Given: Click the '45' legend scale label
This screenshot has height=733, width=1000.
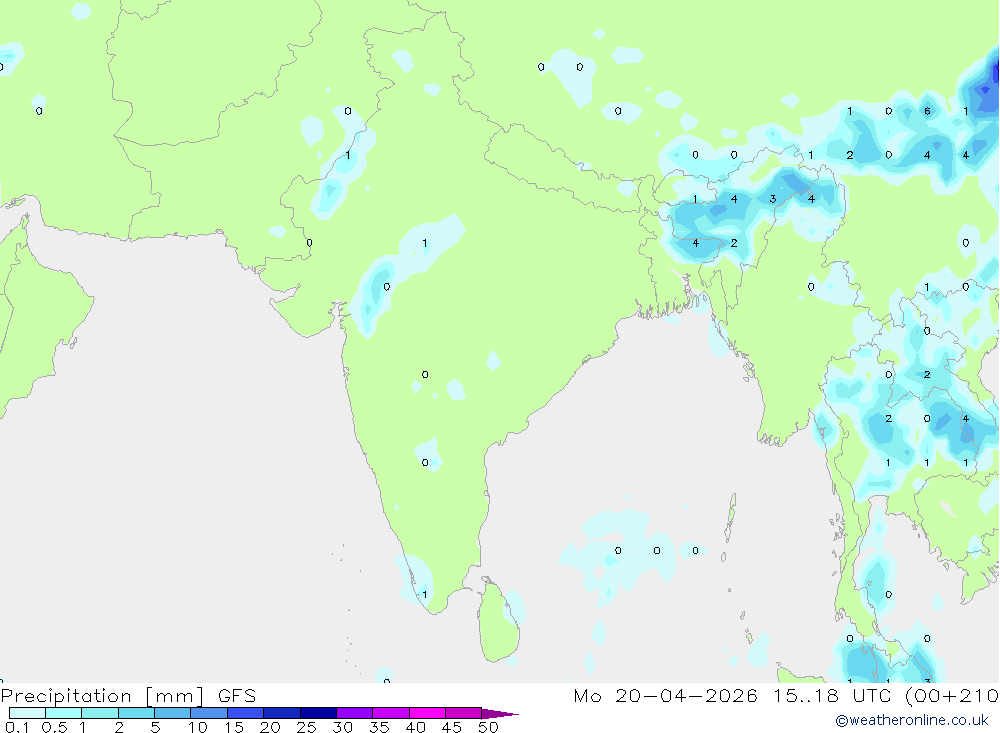Looking at the screenshot, I should coord(452,727).
